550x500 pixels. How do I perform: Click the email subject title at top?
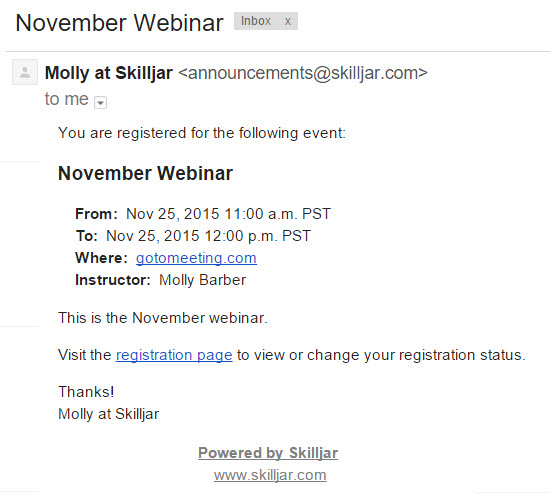pyautogui.click(x=119, y=23)
